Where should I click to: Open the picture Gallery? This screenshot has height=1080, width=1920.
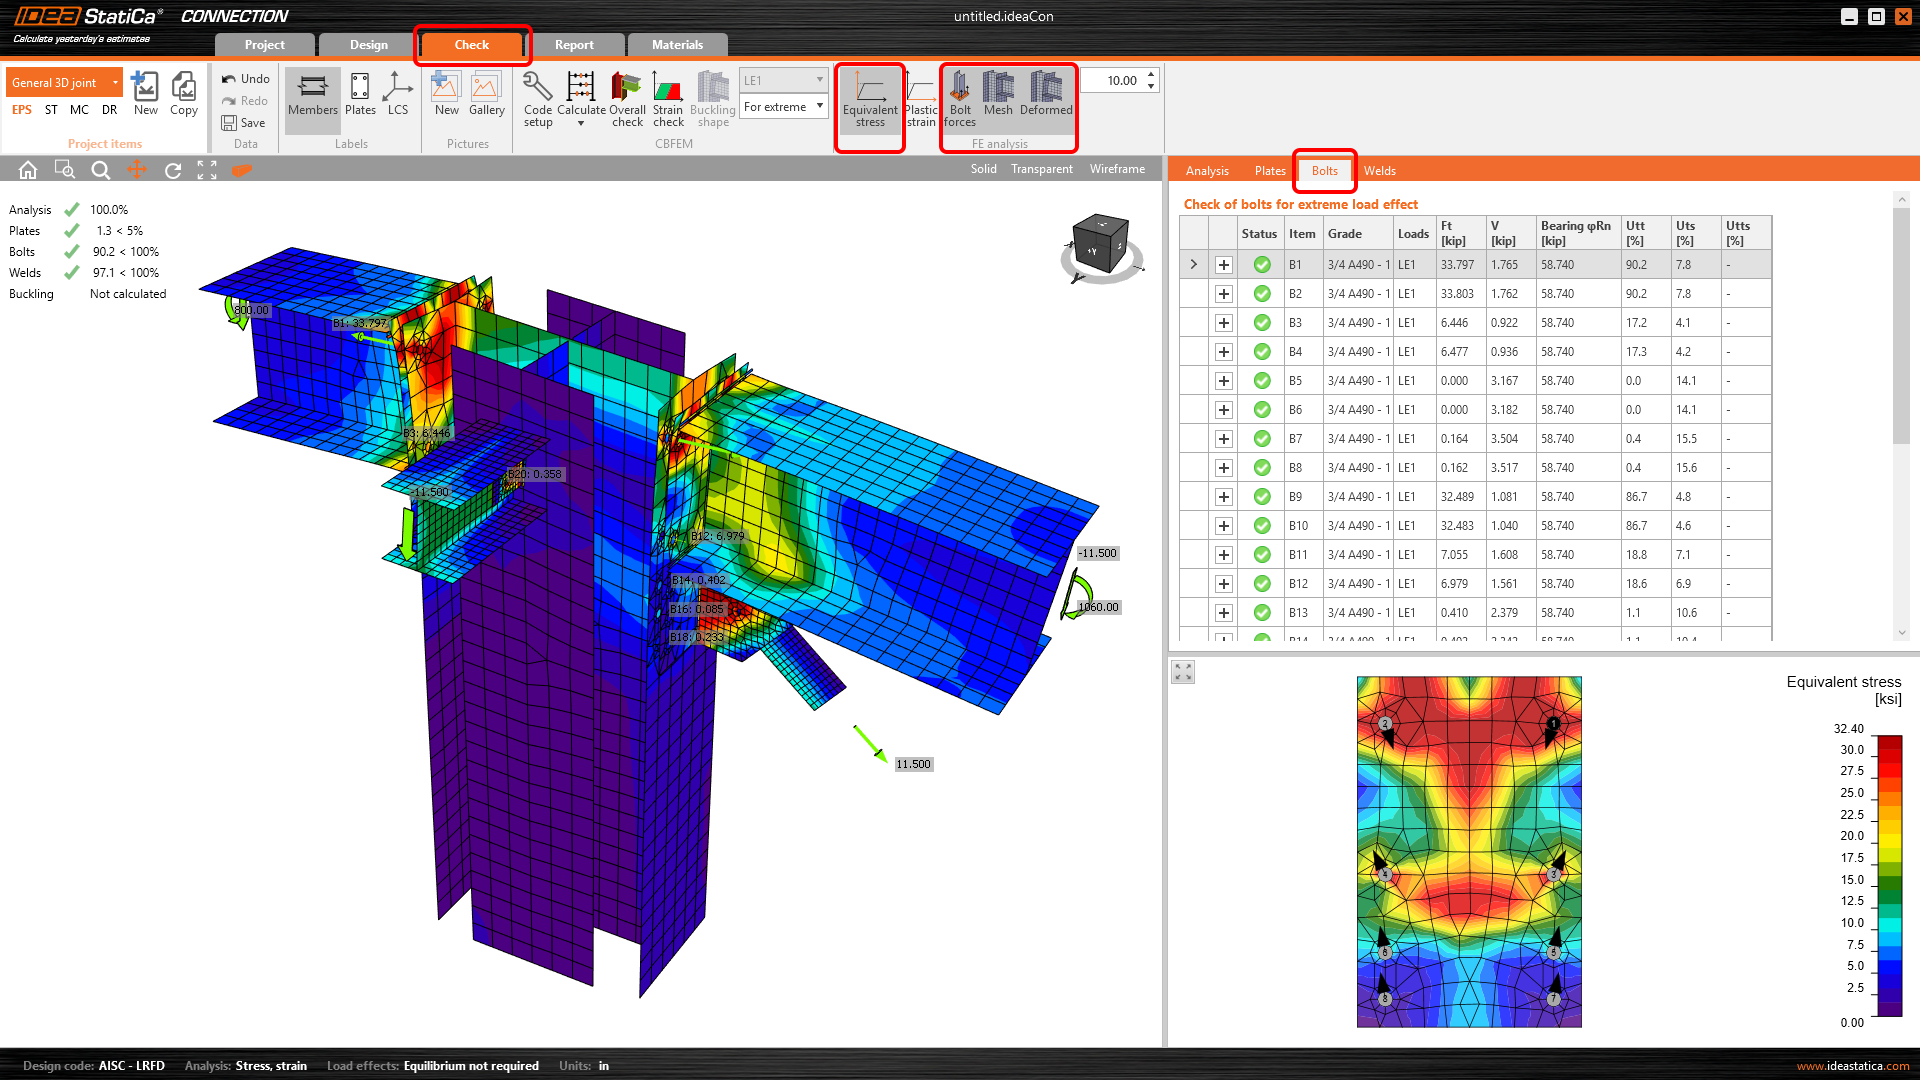pos(486,97)
